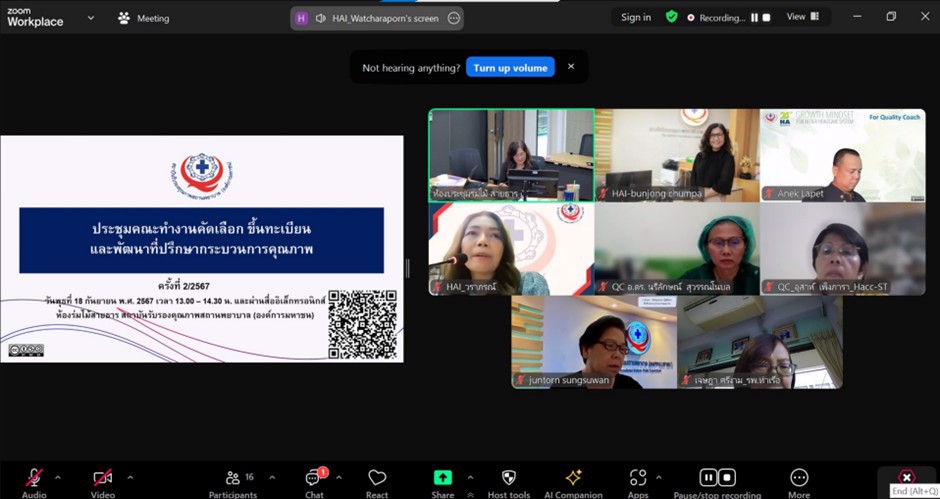Select the QC อ.ดร. นริลักษณ์ video tile
940x499 pixels.
pos(677,249)
